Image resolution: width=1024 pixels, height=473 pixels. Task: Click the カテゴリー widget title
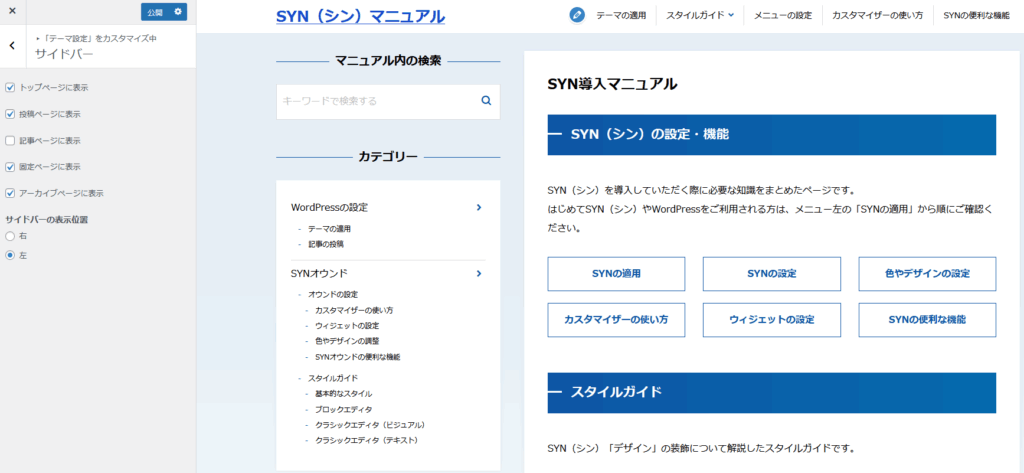point(388,157)
